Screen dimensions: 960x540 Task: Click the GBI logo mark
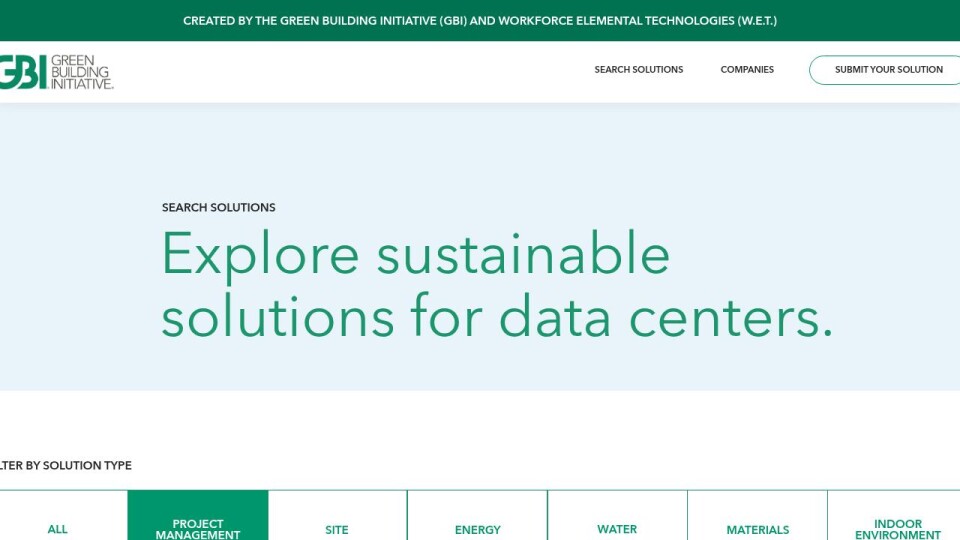coord(22,71)
